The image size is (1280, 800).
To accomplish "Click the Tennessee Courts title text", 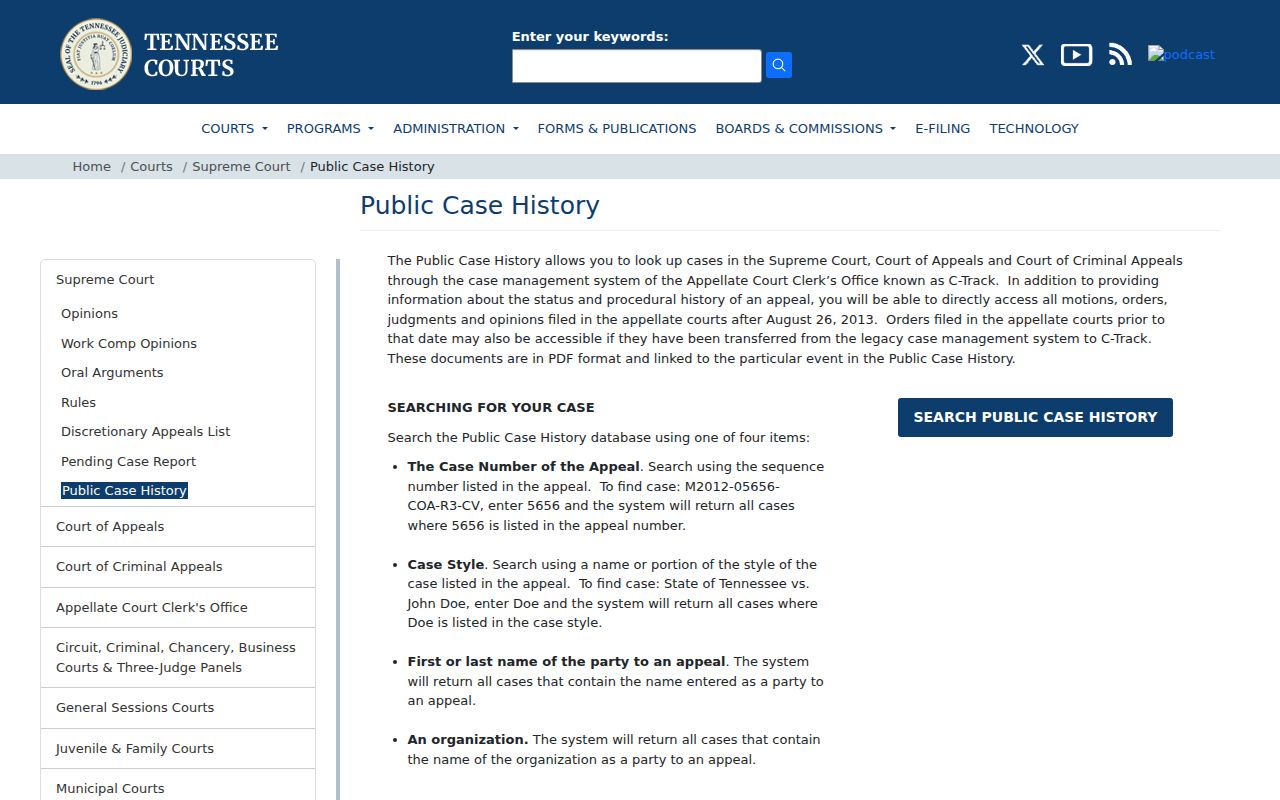I will click(211, 55).
